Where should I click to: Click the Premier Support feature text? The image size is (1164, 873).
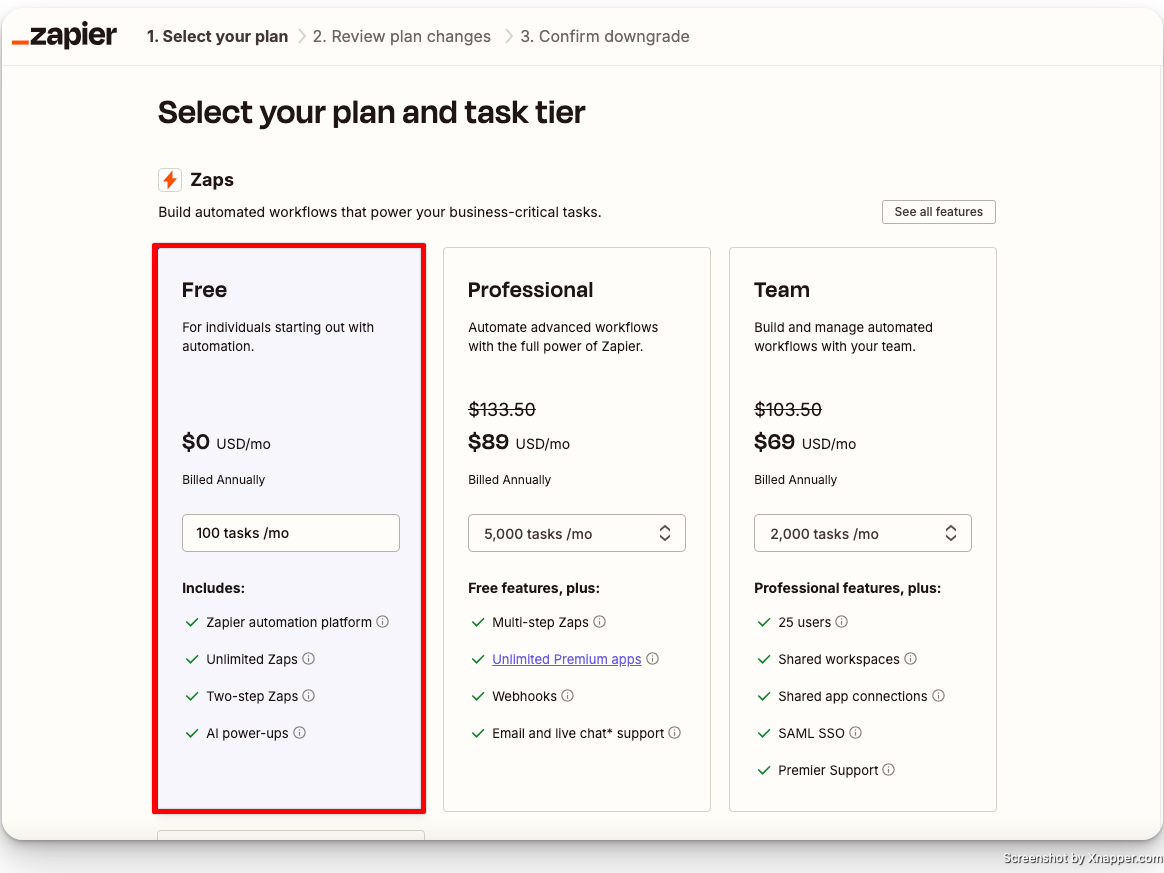(828, 771)
